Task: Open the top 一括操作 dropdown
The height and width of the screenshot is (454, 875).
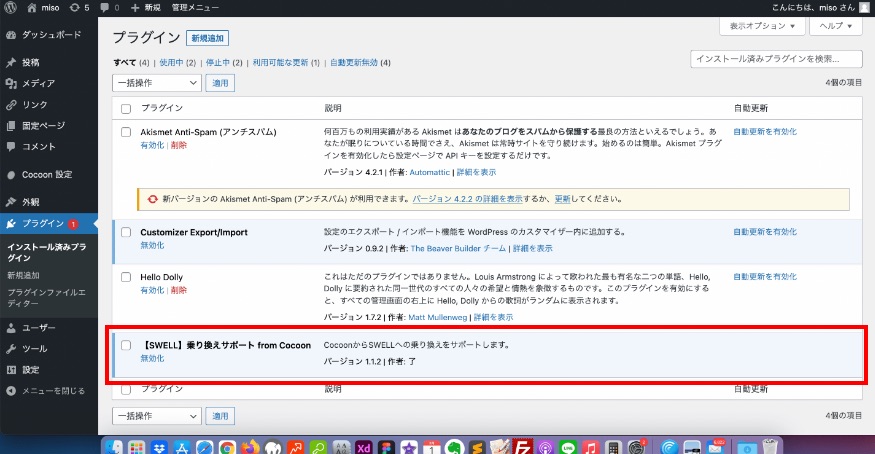Action: (x=157, y=83)
